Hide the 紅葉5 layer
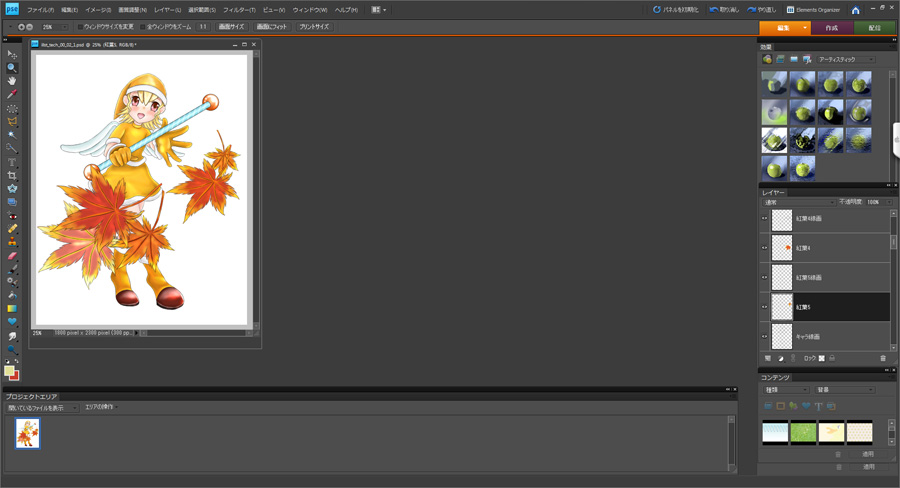The image size is (900, 488). (x=764, y=307)
